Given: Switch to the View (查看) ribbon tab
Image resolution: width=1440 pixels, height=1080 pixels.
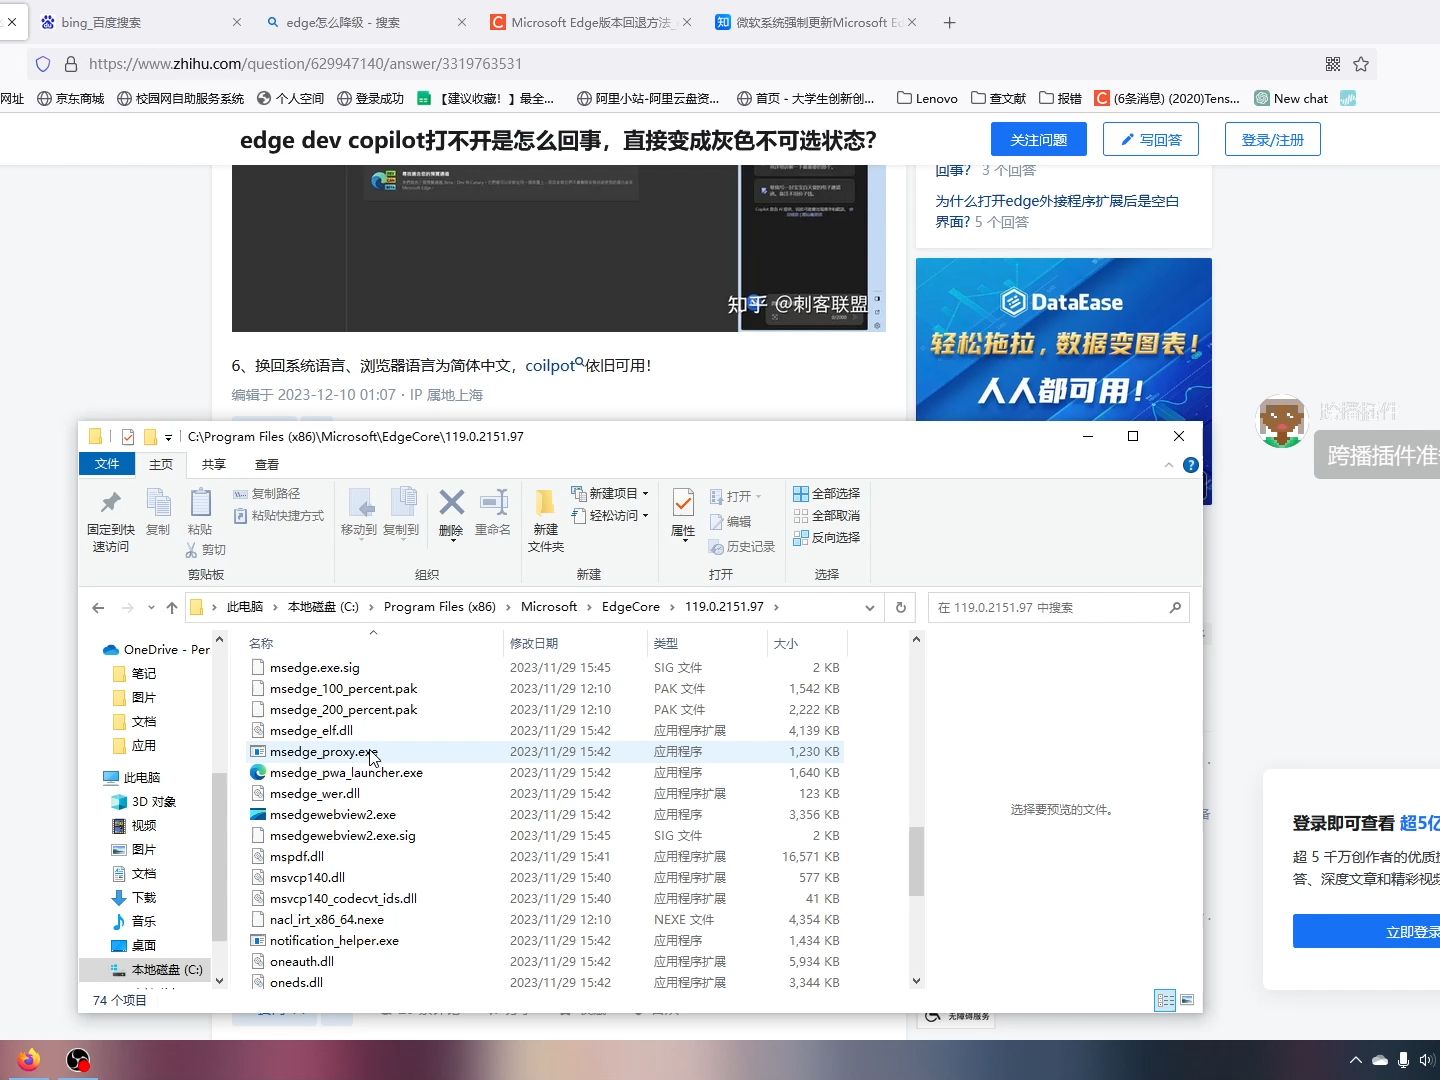Looking at the screenshot, I should click(267, 464).
